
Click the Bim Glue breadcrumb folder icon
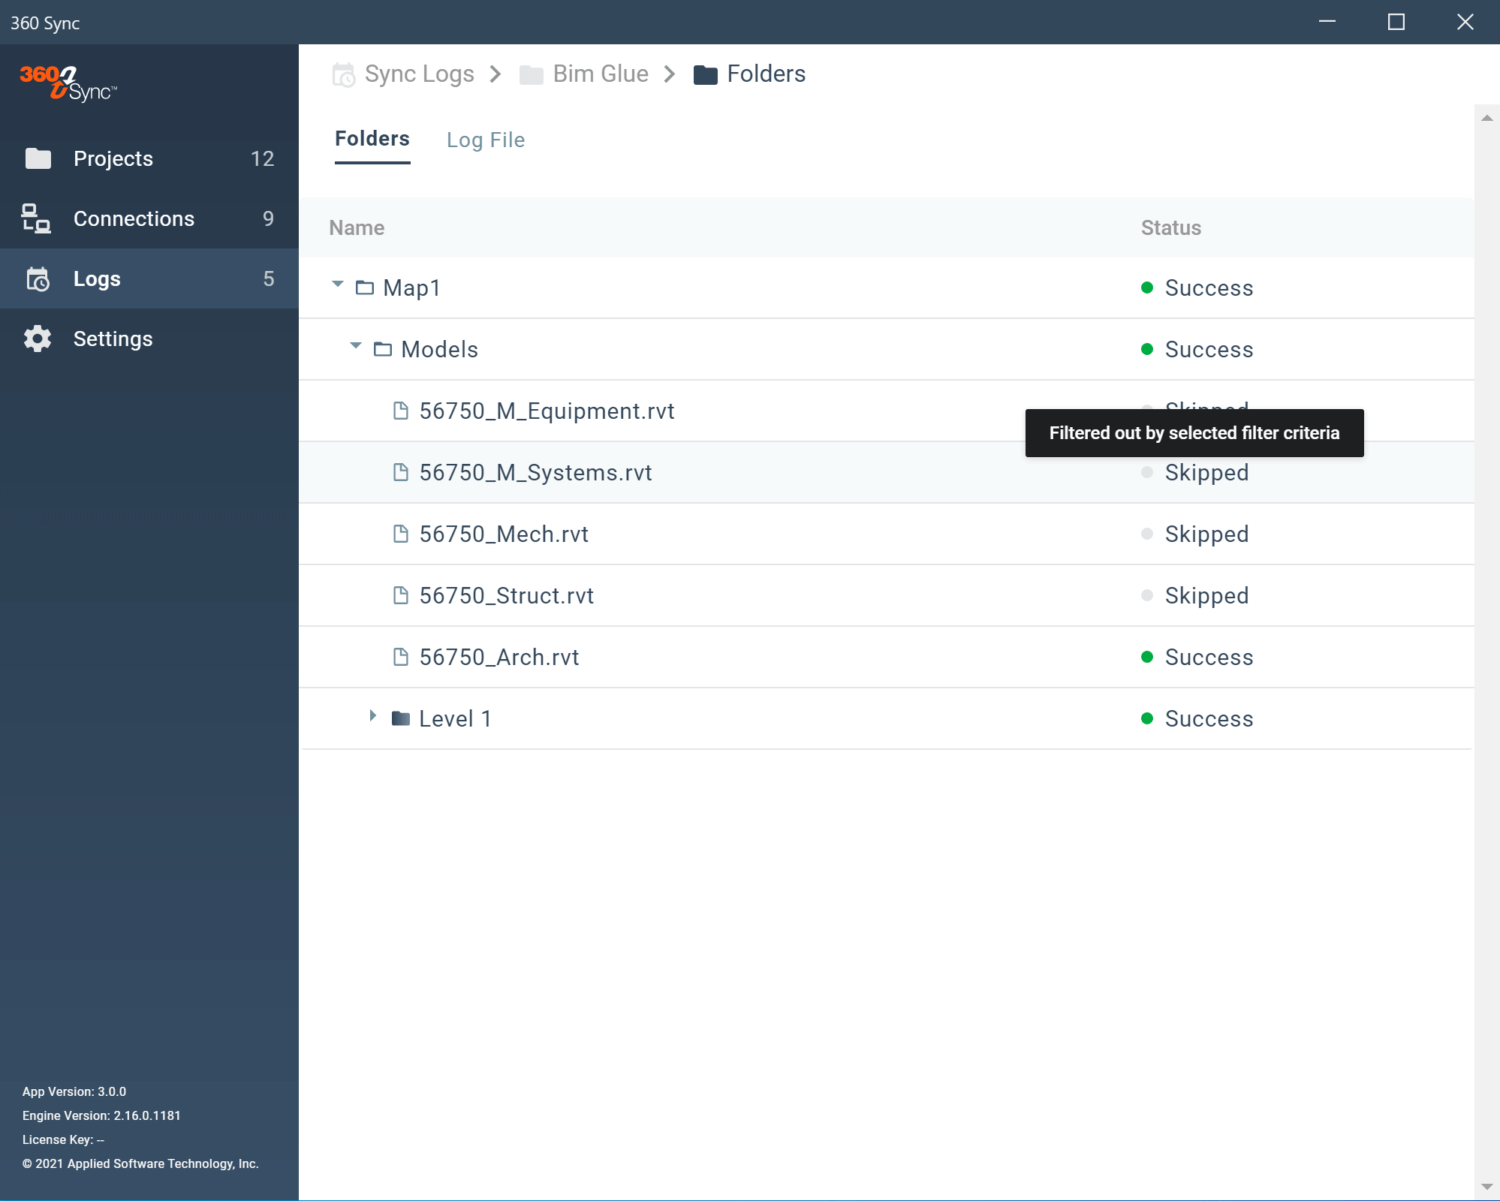[x=531, y=75]
